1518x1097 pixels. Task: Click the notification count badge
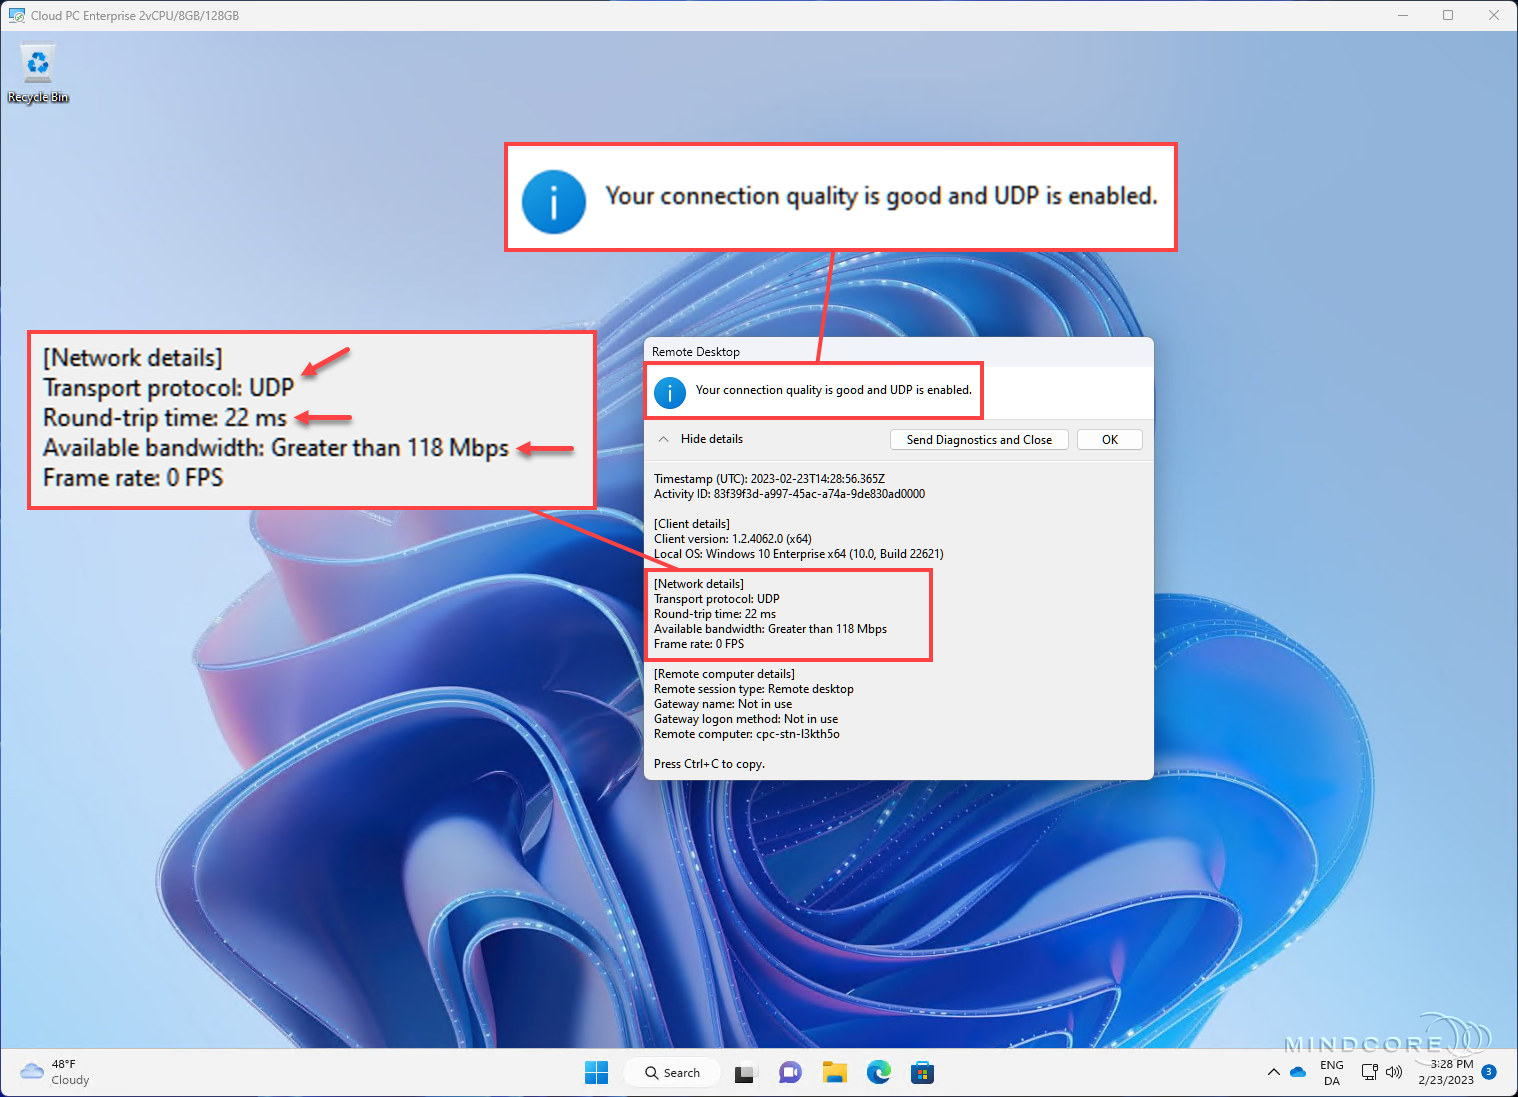(x=1489, y=1071)
